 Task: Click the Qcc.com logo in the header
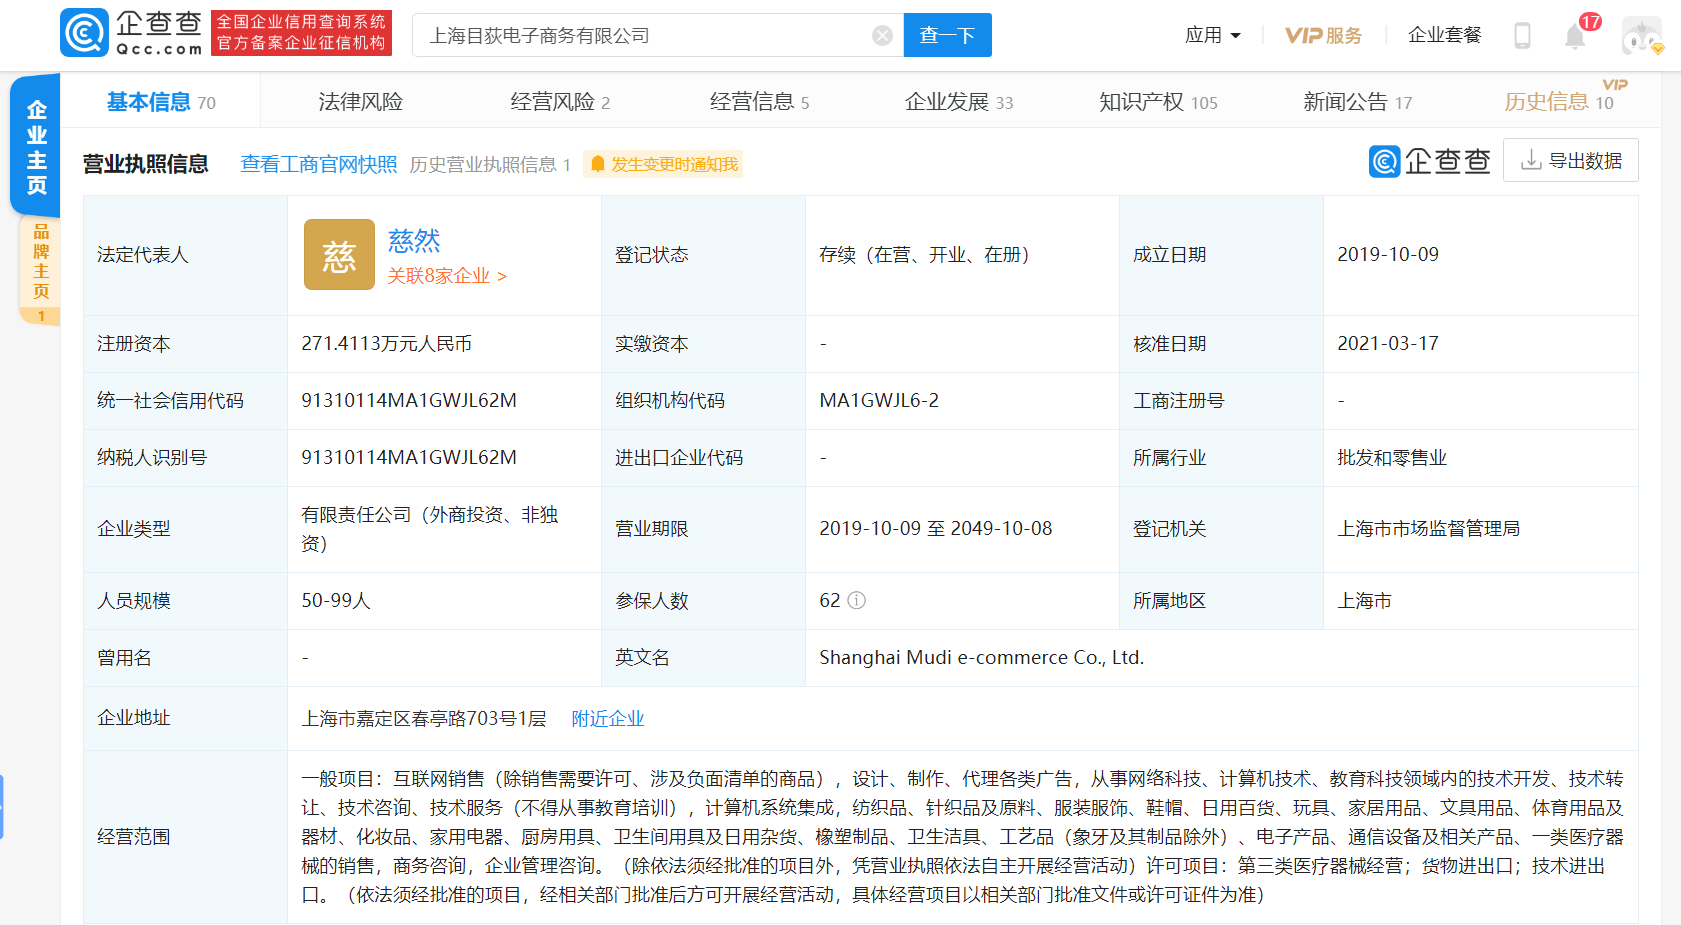tap(132, 33)
